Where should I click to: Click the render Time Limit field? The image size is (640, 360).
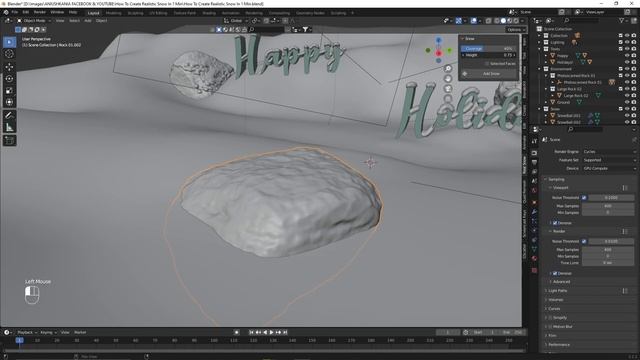(x=608, y=263)
